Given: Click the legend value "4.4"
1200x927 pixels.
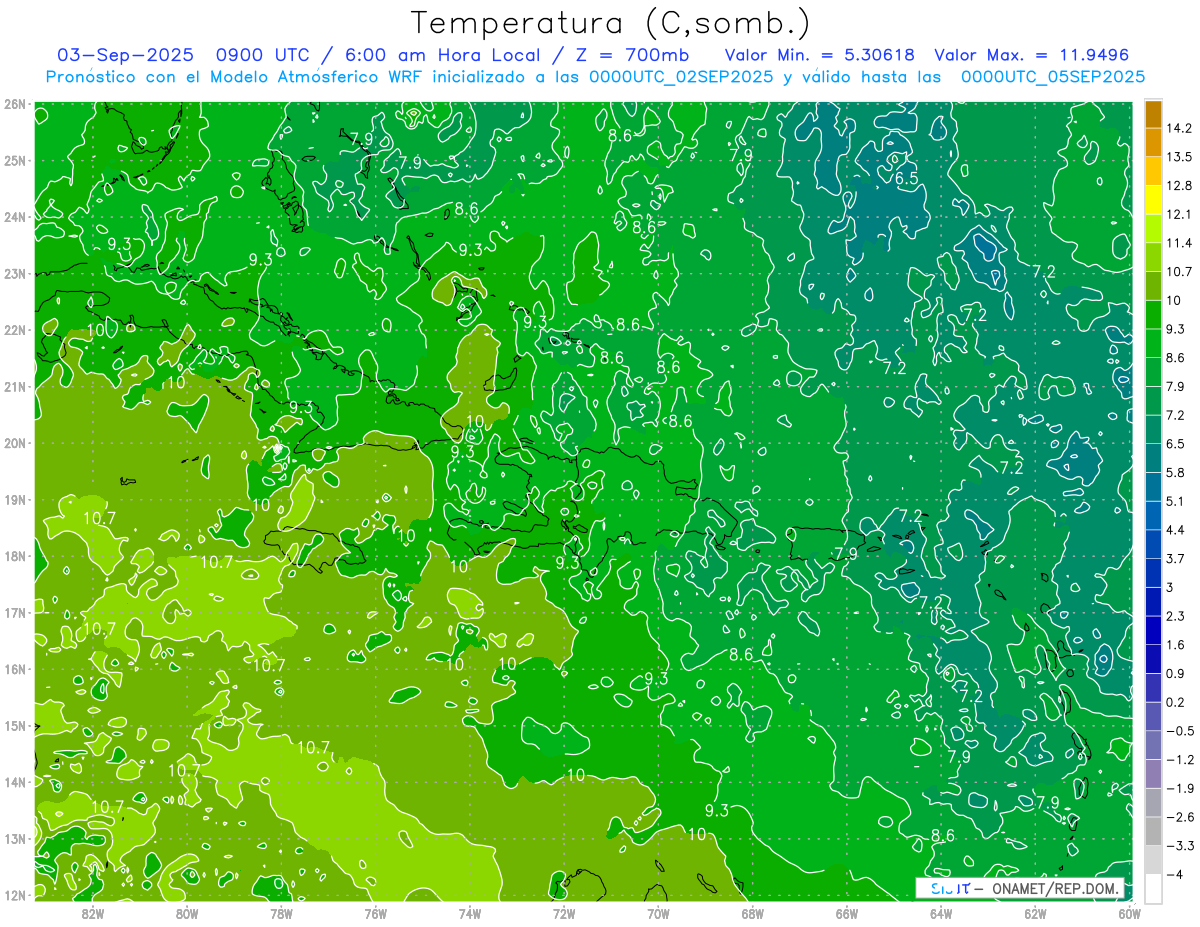Looking at the screenshot, I should coord(1175,530).
